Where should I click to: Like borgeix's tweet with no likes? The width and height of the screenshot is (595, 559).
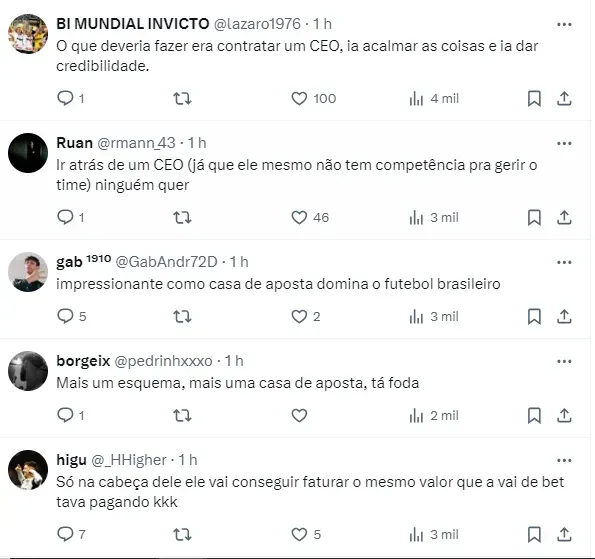pyautogui.click(x=299, y=416)
